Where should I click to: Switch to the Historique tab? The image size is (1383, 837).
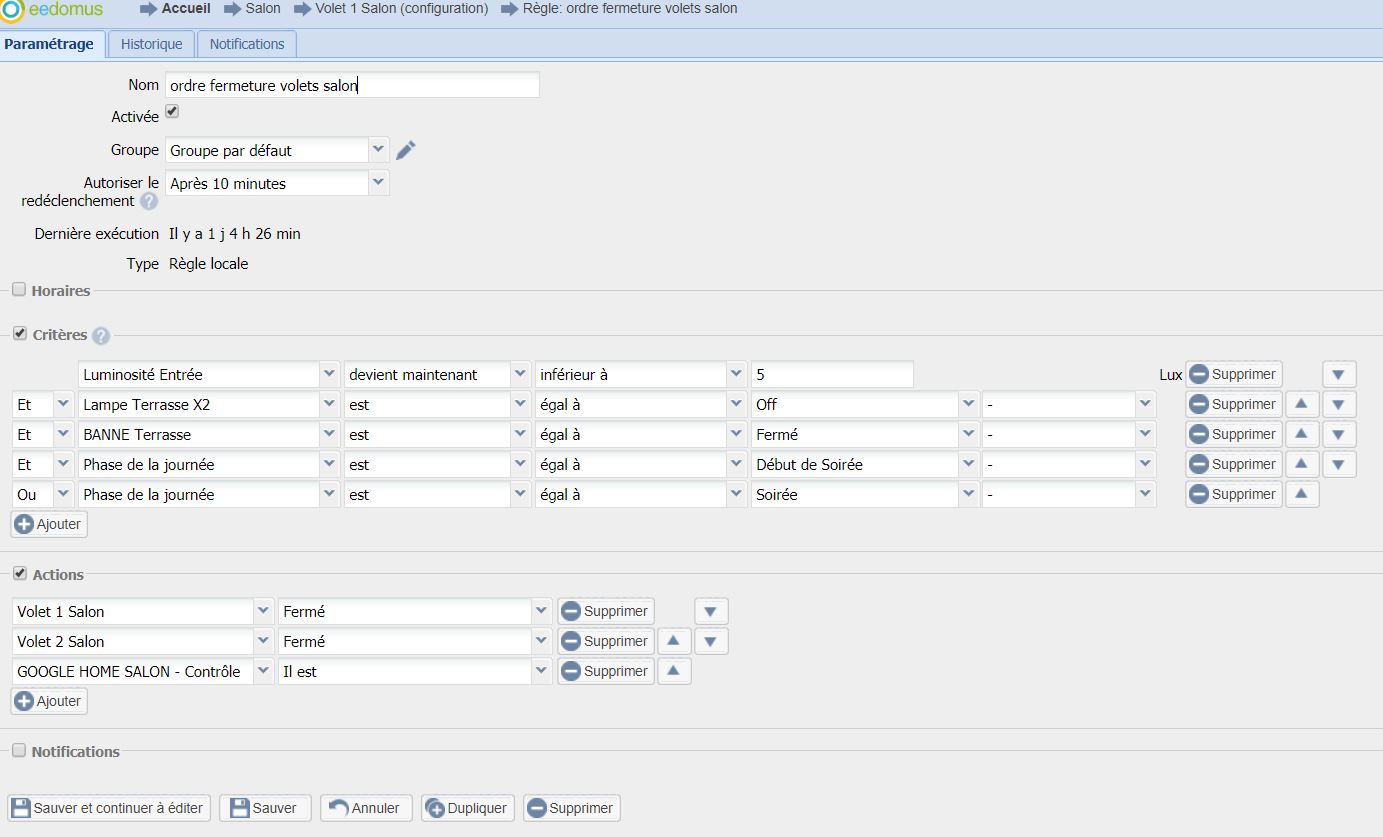tap(152, 44)
